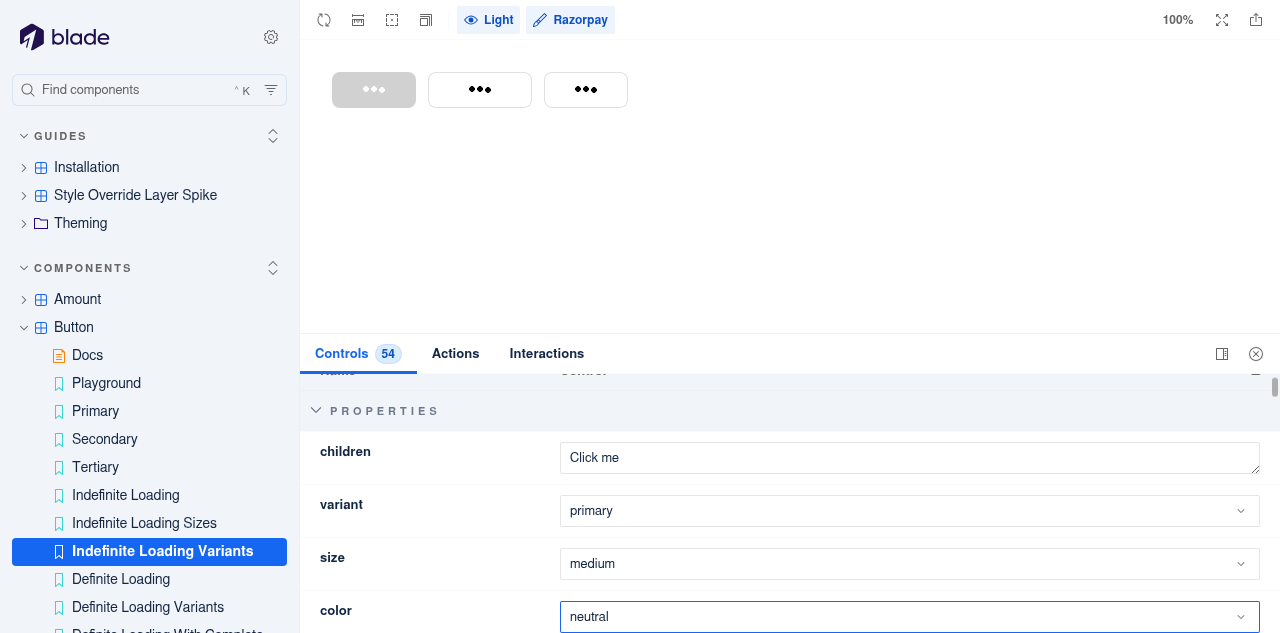Toggle the outlines tool icon
This screenshot has width=1280, height=633.
click(392, 20)
